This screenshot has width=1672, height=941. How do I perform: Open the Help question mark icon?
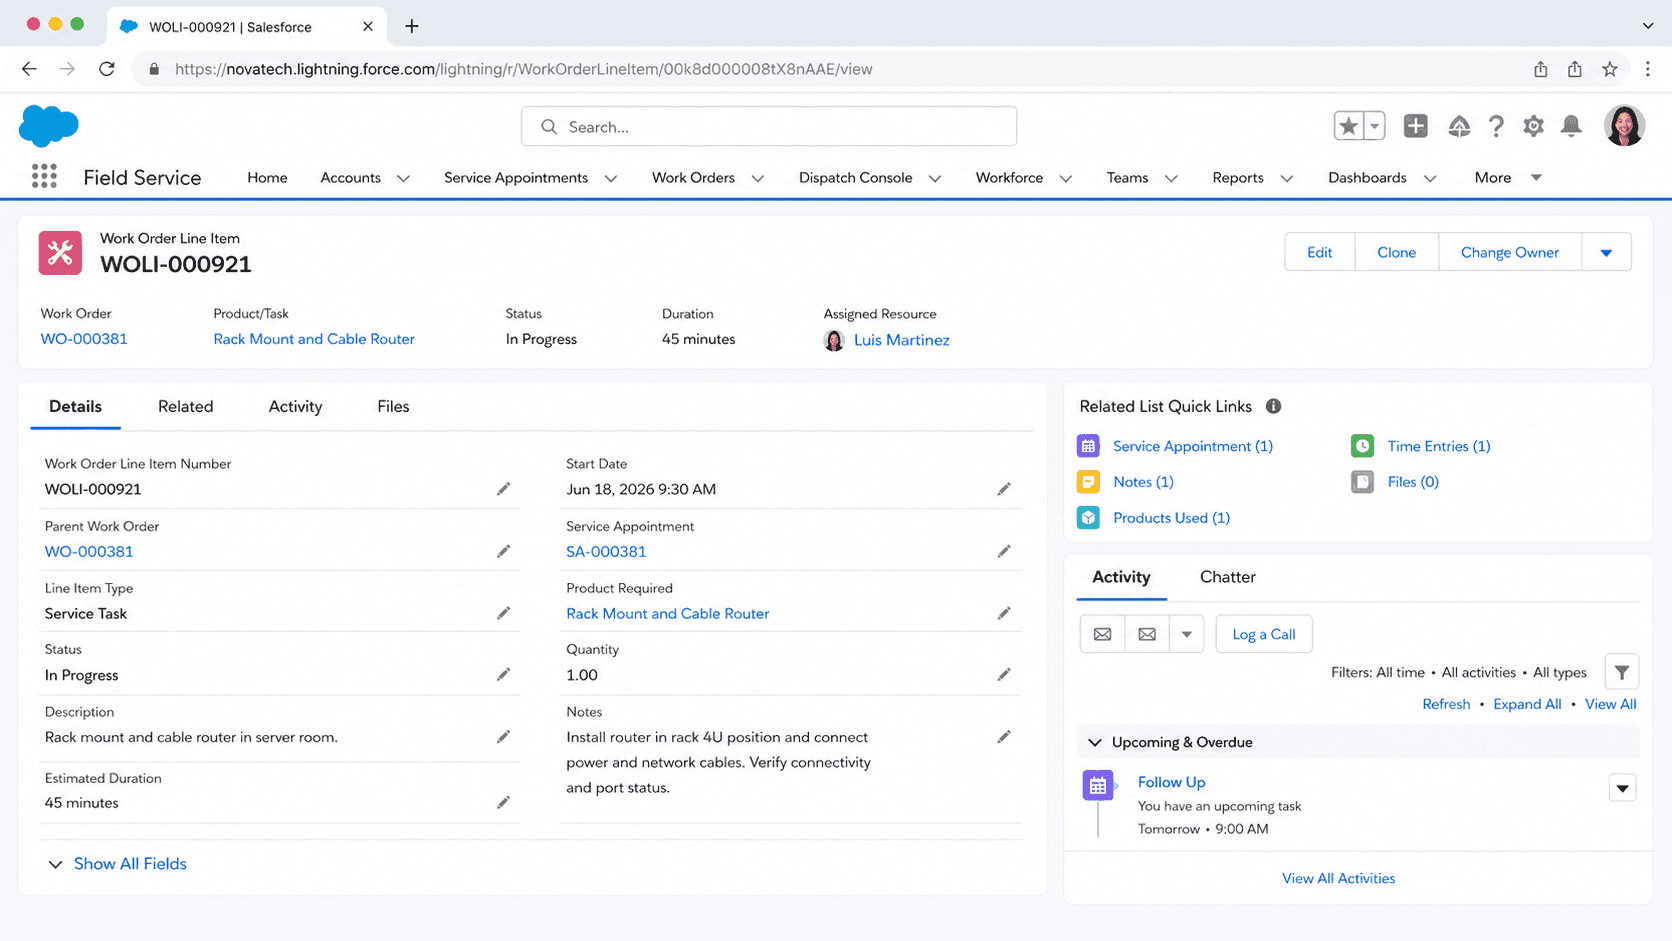(x=1496, y=126)
